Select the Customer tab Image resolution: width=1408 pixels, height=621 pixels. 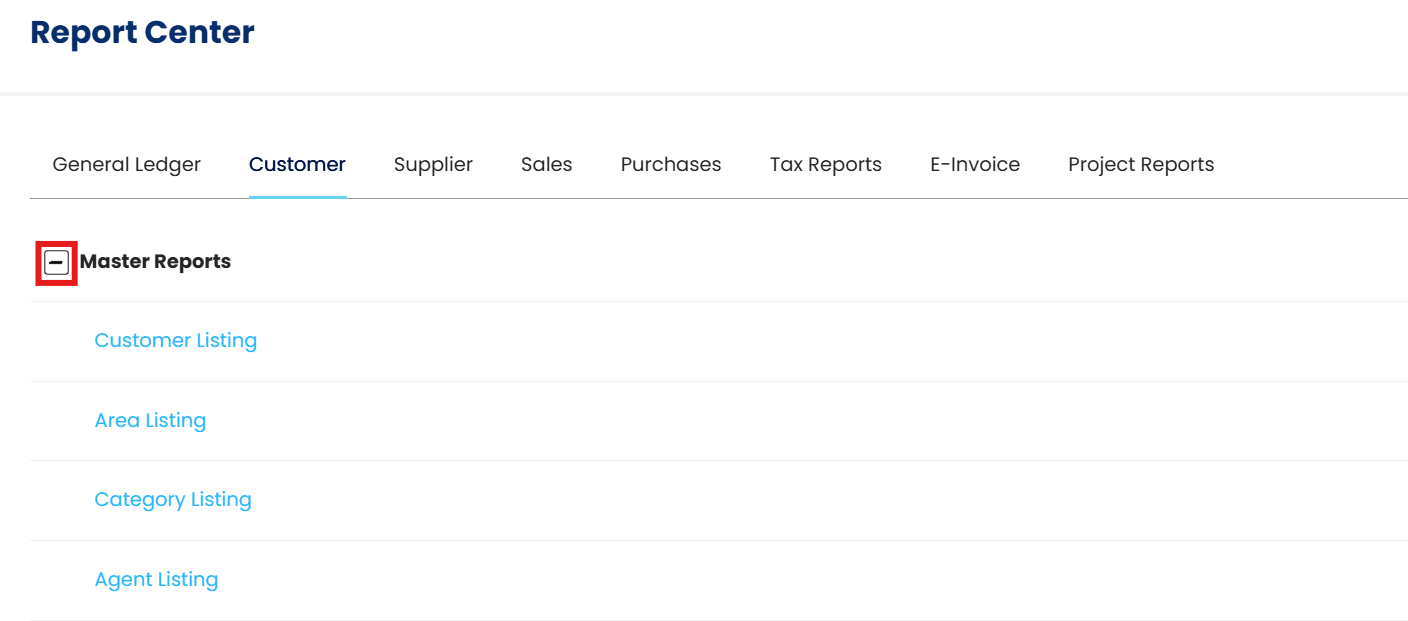point(297,165)
